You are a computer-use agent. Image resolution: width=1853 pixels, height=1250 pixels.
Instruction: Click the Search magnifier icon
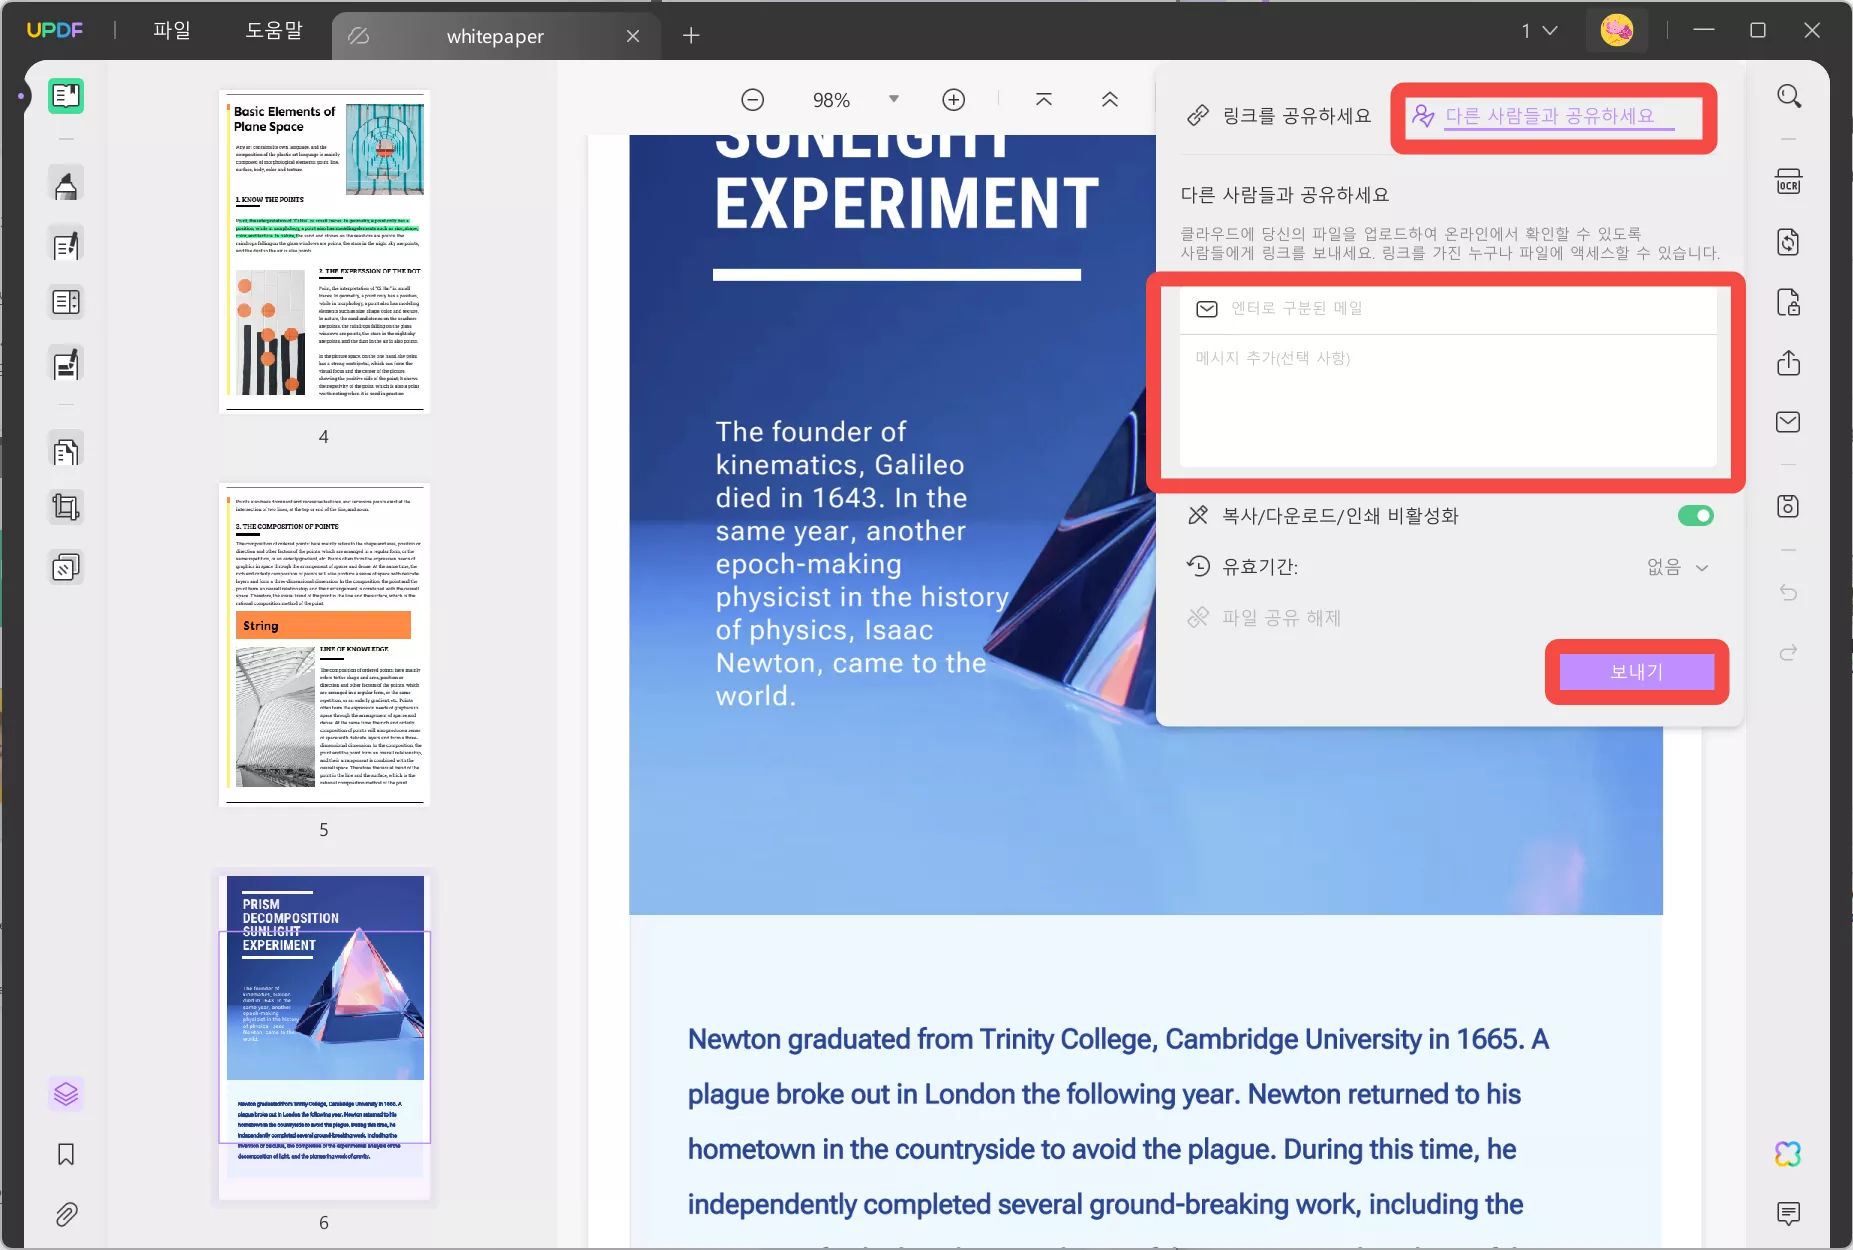coord(1789,96)
